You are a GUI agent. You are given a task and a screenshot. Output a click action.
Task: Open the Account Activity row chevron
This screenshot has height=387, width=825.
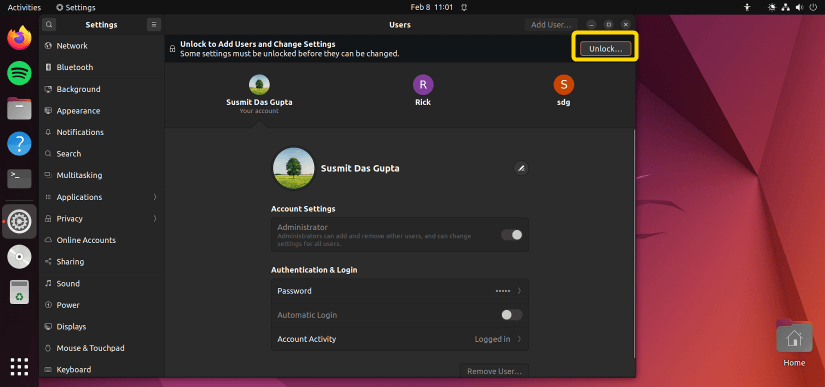519,339
